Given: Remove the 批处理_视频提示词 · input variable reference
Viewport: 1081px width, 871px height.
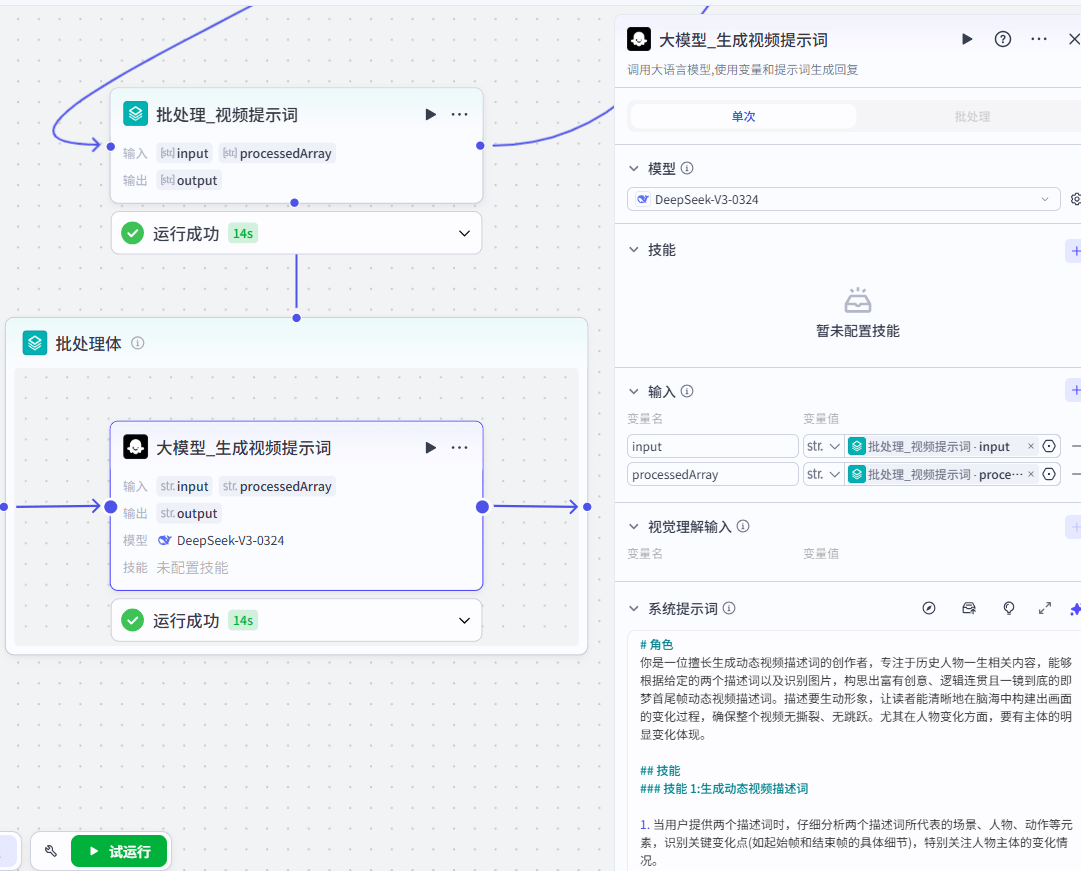Looking at the screenshot, I should coord(1030,447).
